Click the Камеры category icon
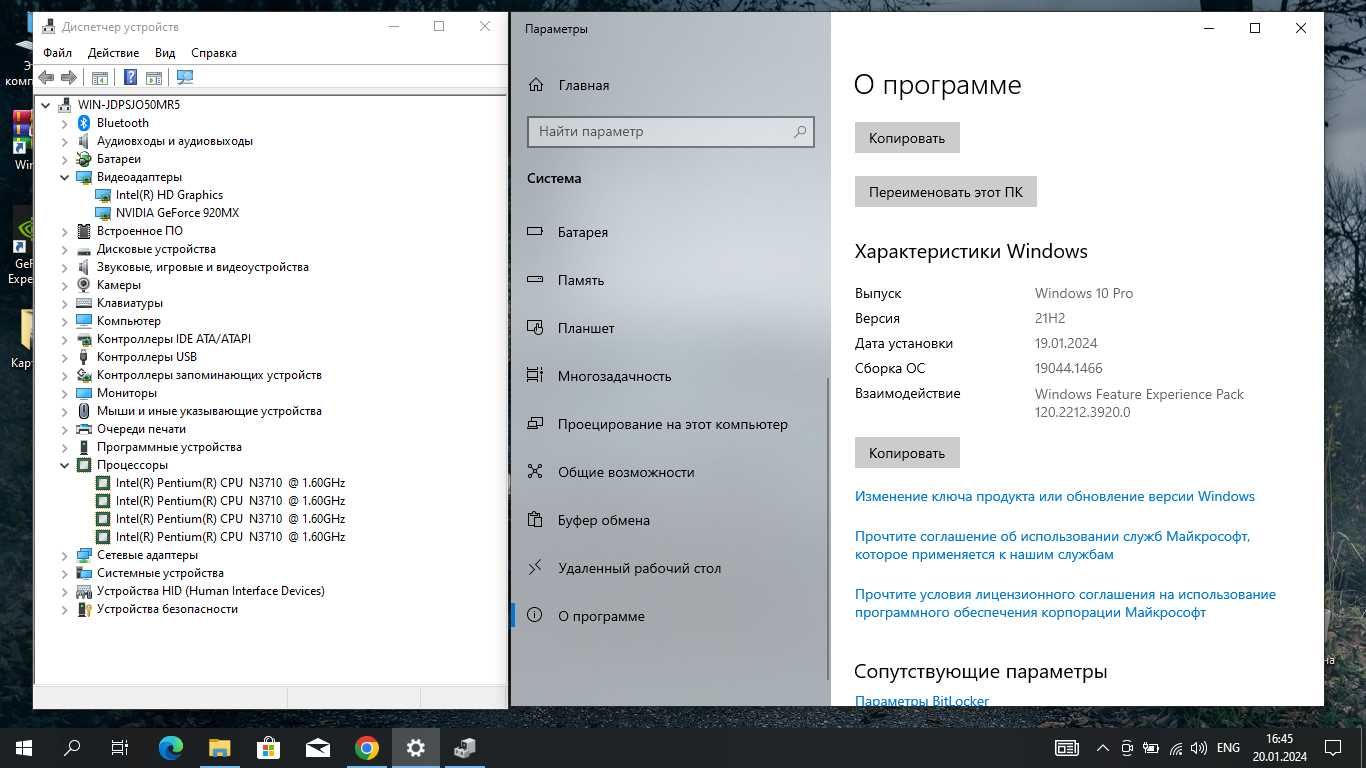The width and height of the screenshot is (1366, 768). 84,285
